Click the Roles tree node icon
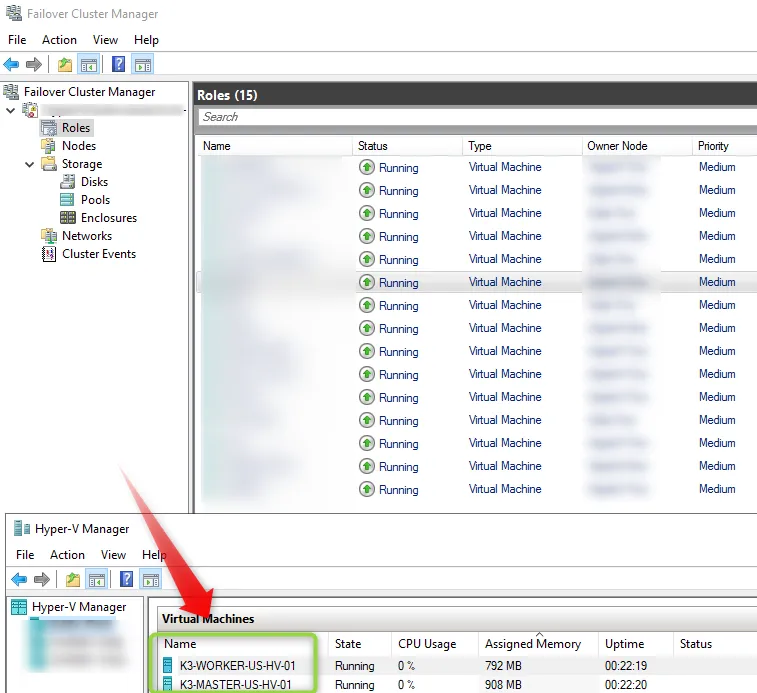Image resolution: width=757 pixels, height=693 pixels. tap(49, 128)
